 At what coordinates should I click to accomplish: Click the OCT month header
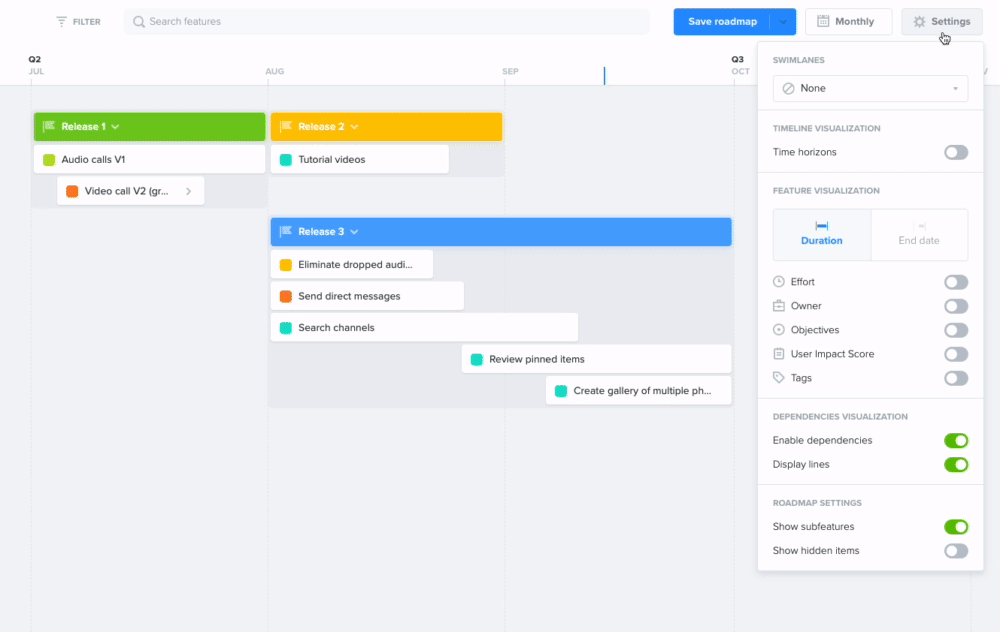pyautogui.click(x=740, y=71)
